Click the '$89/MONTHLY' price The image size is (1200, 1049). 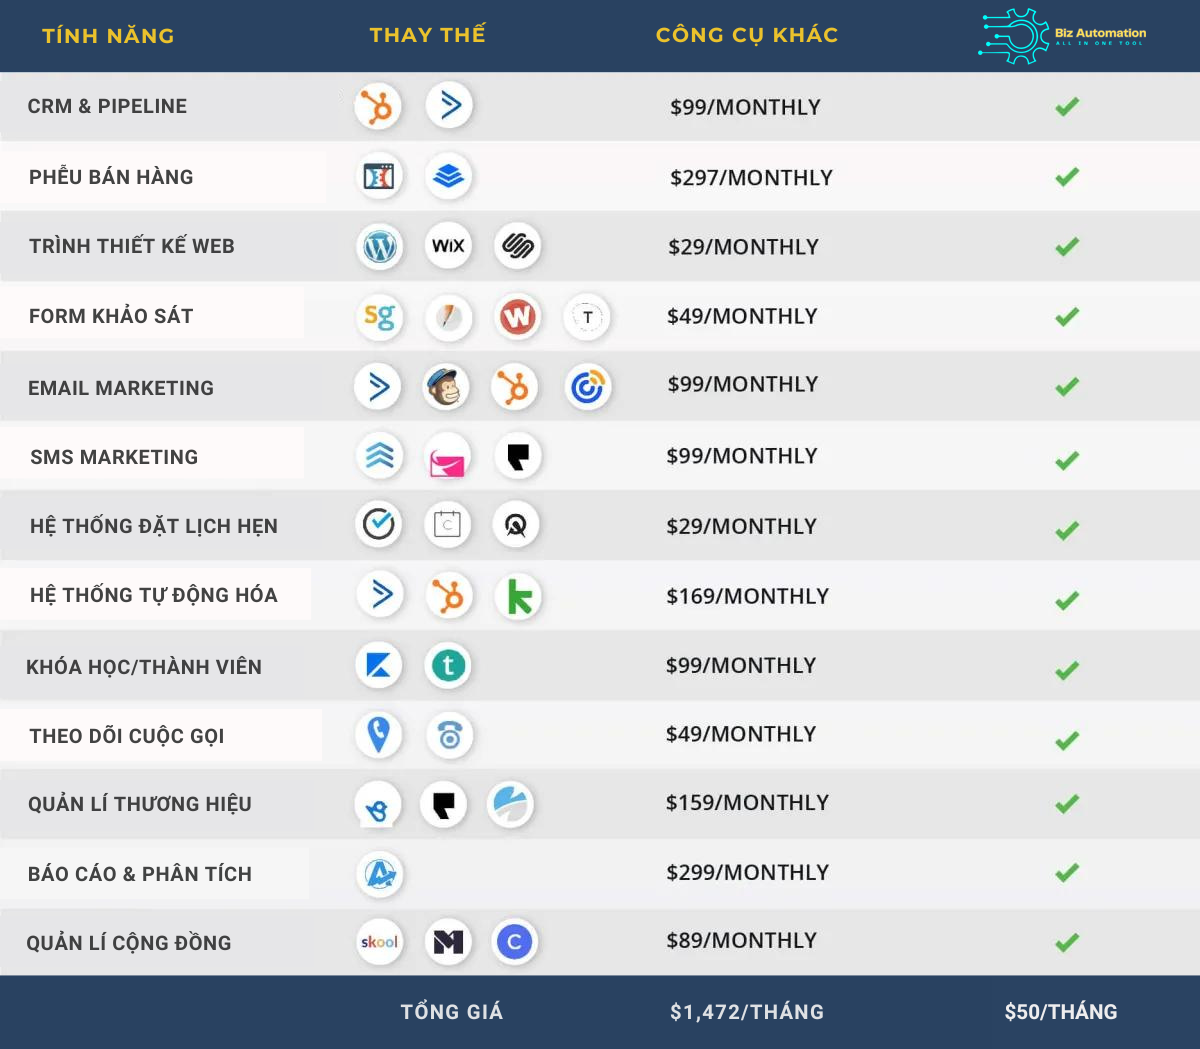click(x=742, y=941)
